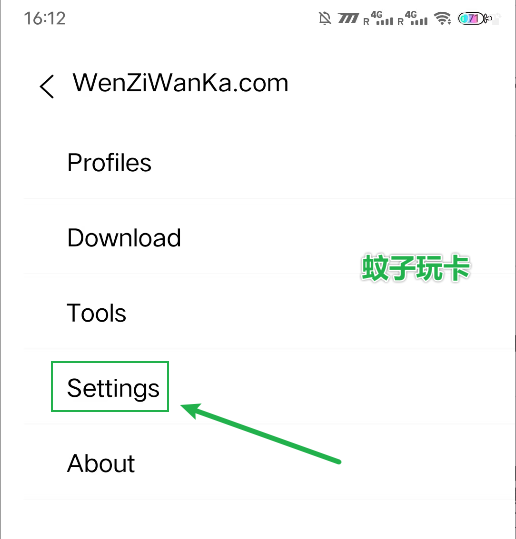Viewport: 516px width, 539px height.
Task: Click the 777 icon in status bar
Action: click(x=348, y=18)
